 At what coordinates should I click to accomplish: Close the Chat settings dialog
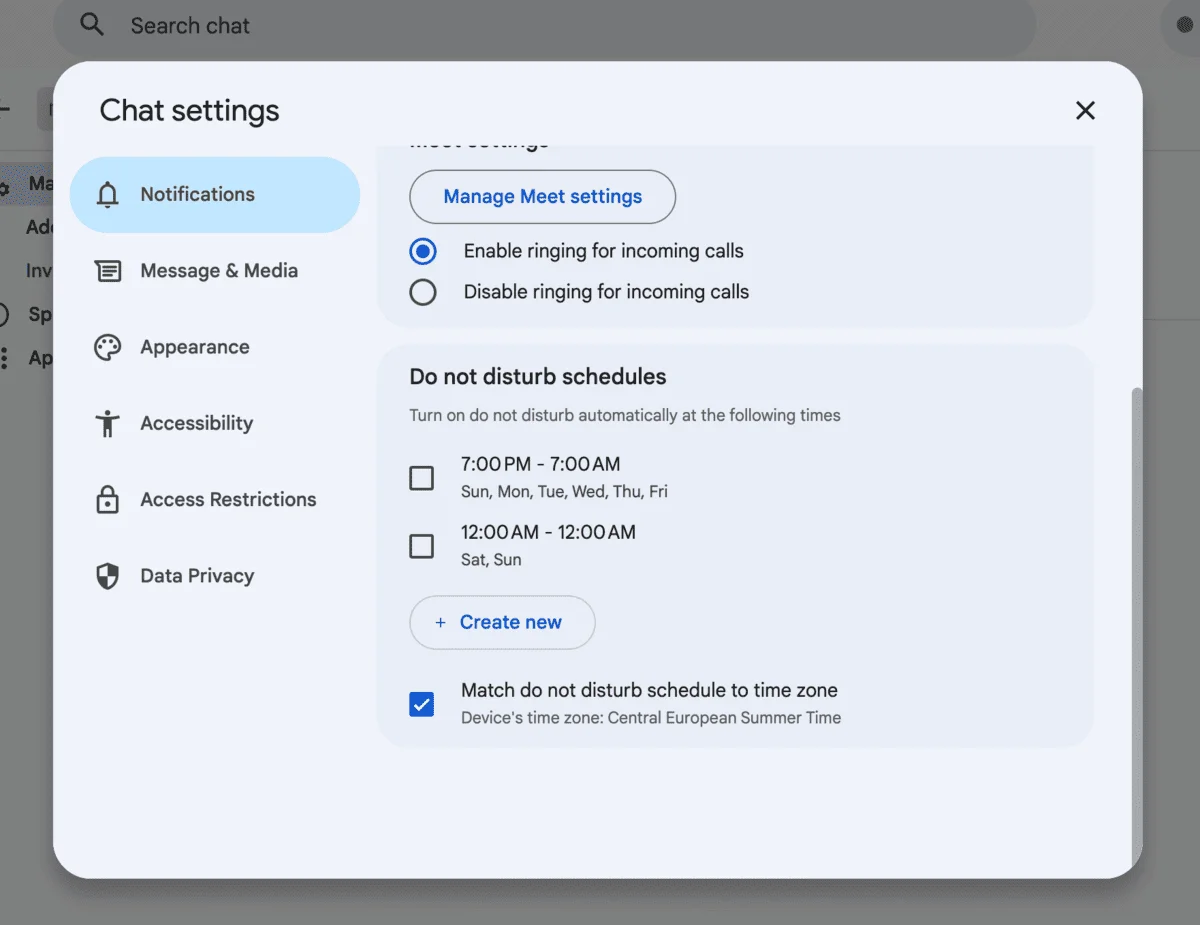pos(1085,110)
